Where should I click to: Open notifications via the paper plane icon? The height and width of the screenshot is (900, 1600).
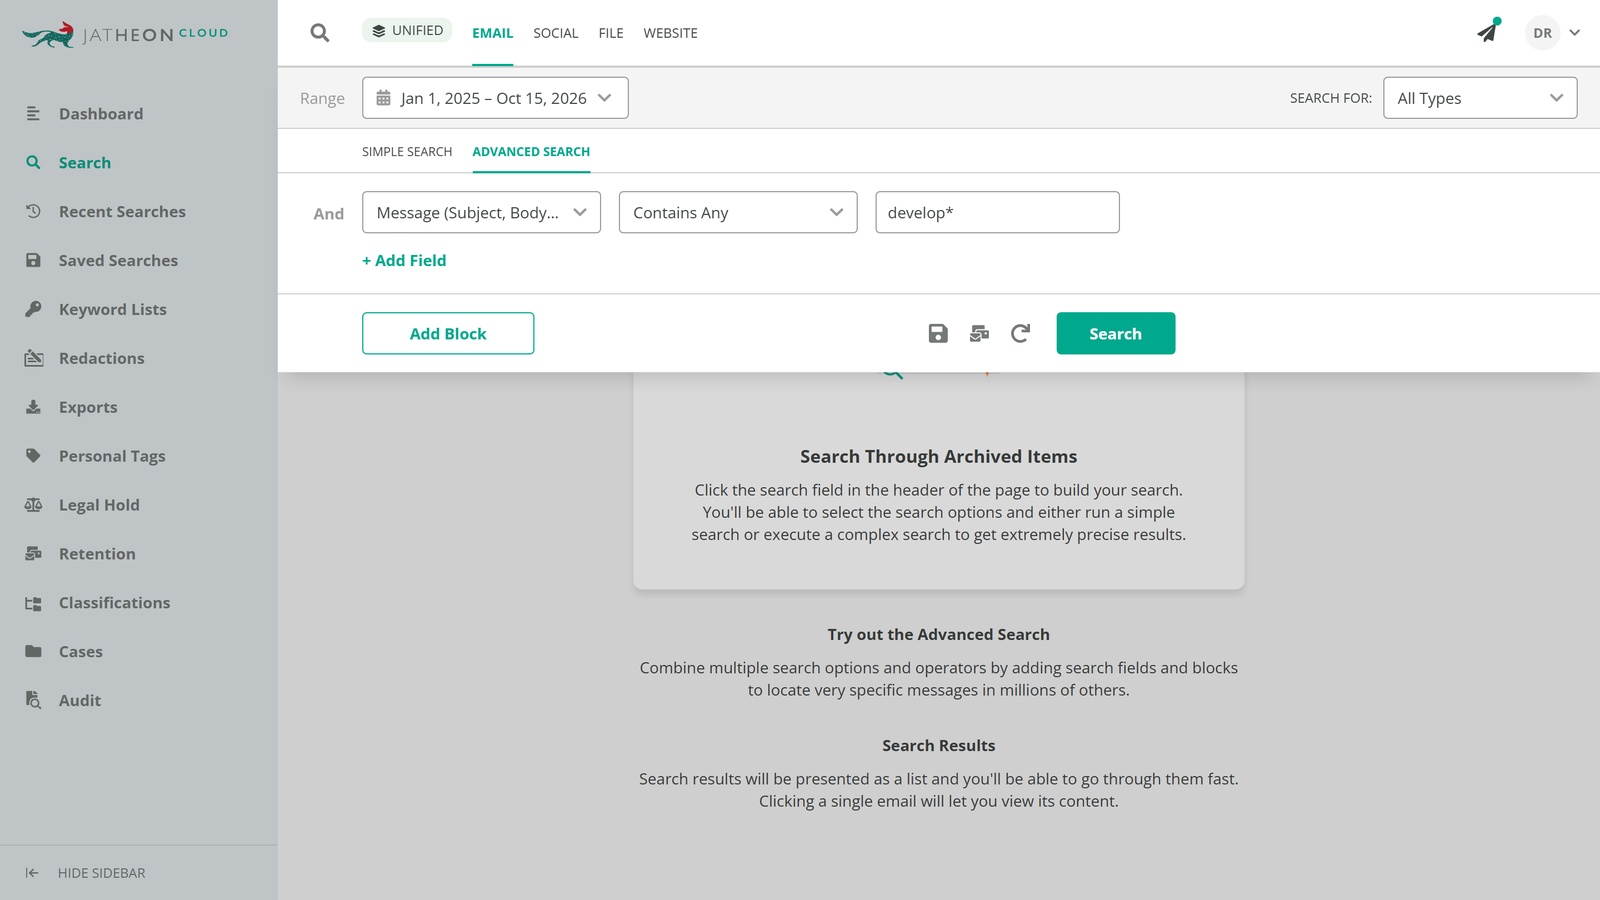coord(1488,31)
